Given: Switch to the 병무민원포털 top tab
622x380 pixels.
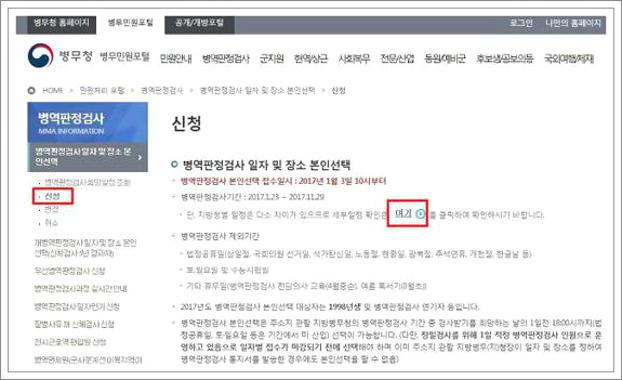Looking at the screenshot, I should tap(131, 23).
